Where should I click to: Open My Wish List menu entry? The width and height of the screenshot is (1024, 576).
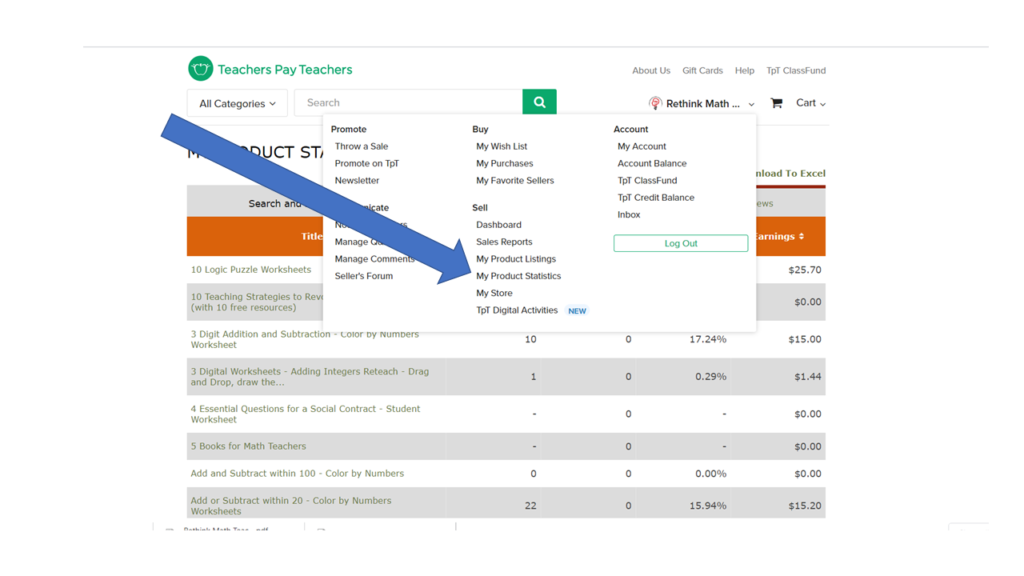tap(501, 146)
